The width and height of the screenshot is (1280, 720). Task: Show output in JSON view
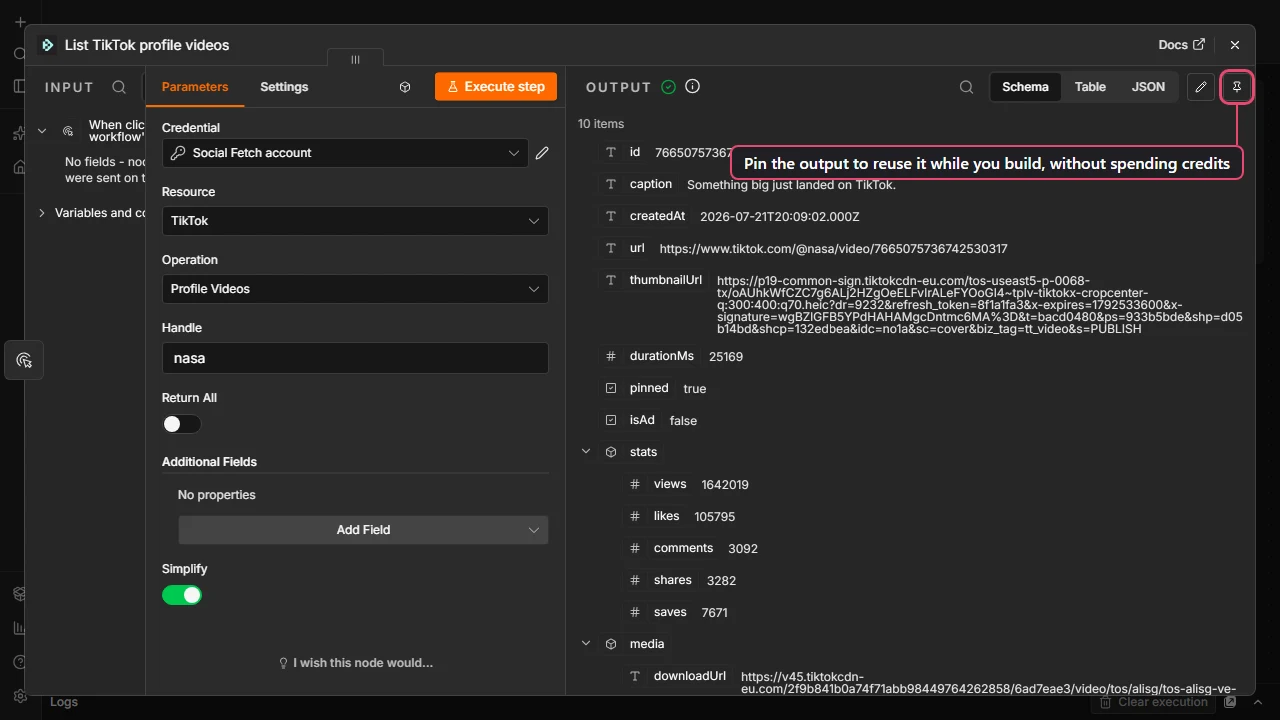coord(1148,87)
